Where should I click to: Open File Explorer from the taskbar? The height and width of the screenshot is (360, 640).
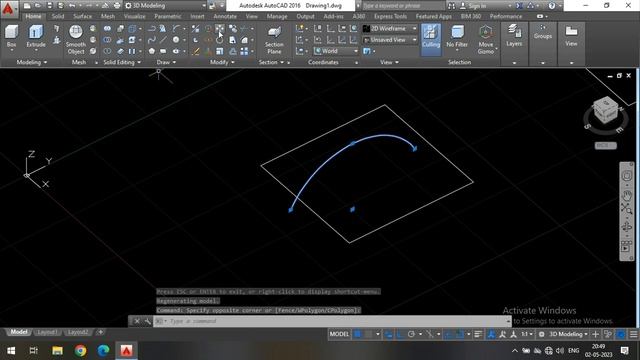pyautogui.click(x=57, y=350)
